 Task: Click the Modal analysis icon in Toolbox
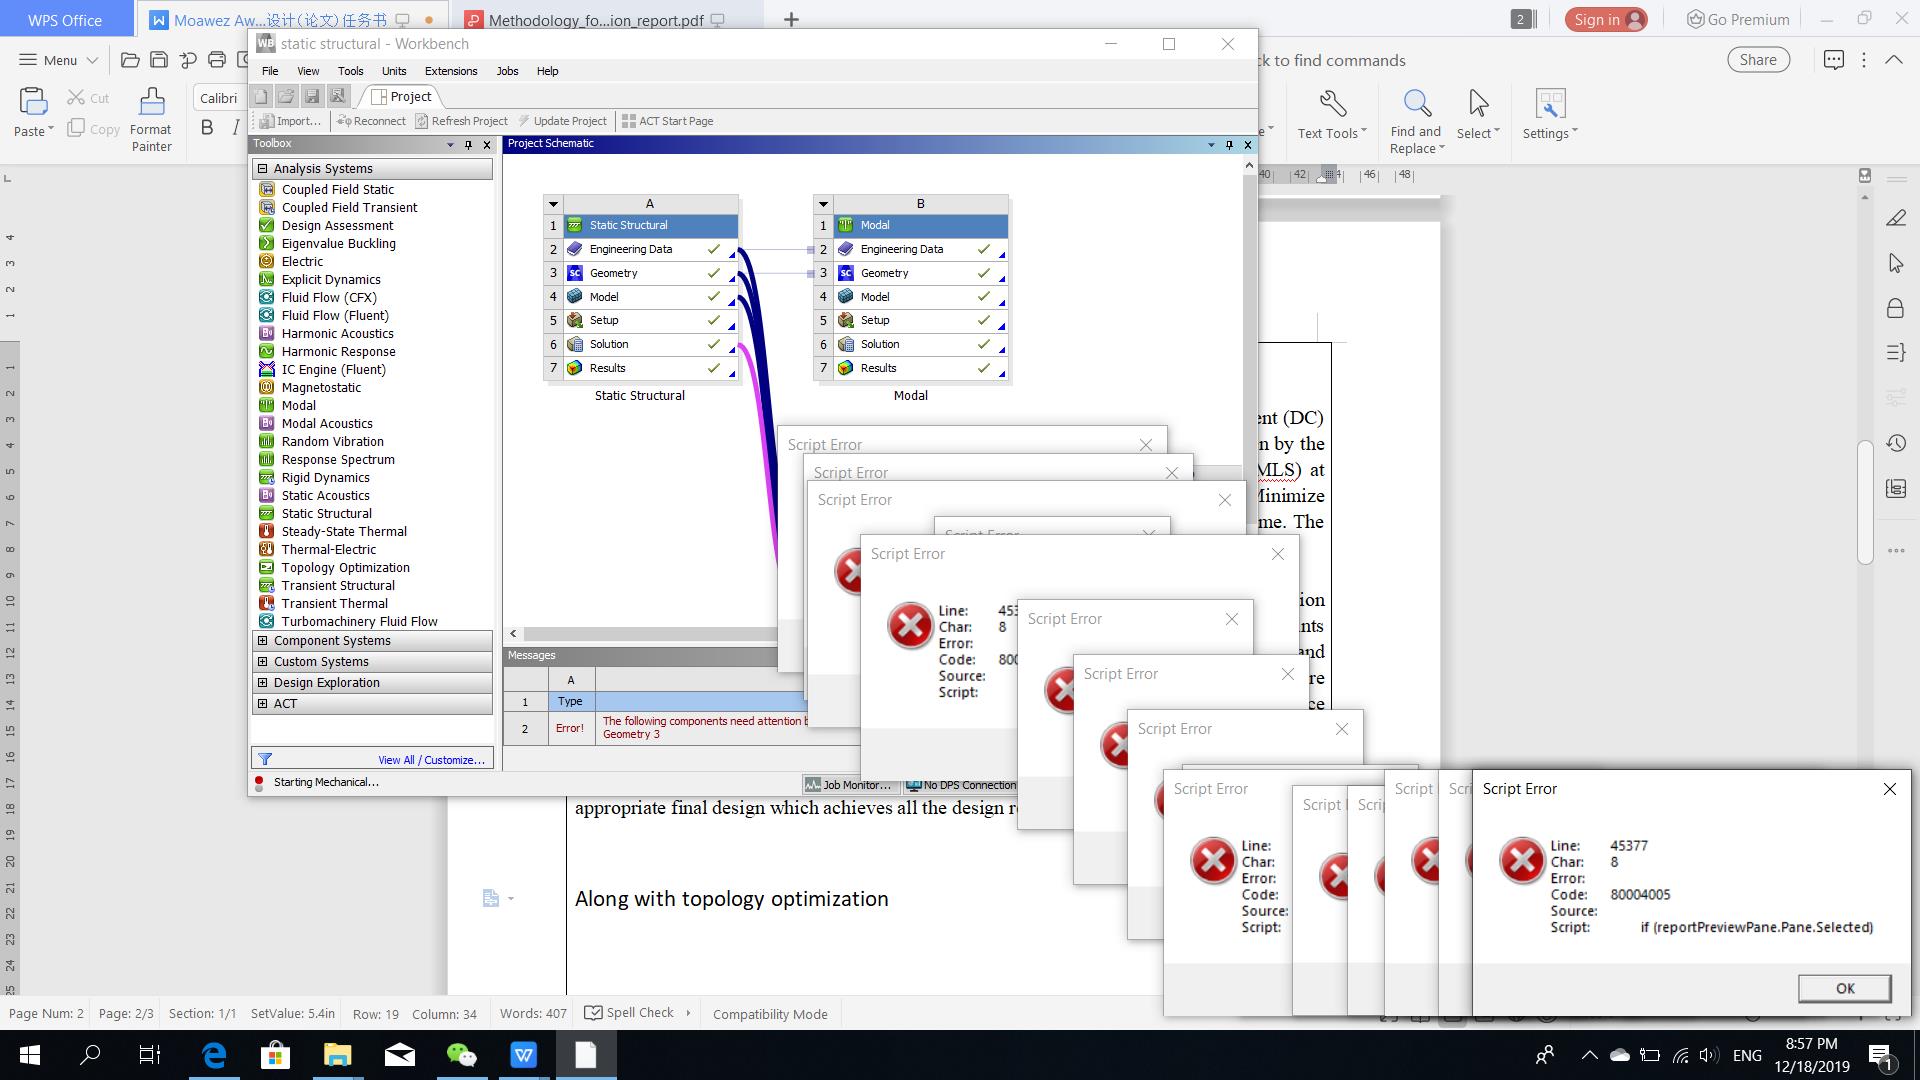[x=267, y=405]
